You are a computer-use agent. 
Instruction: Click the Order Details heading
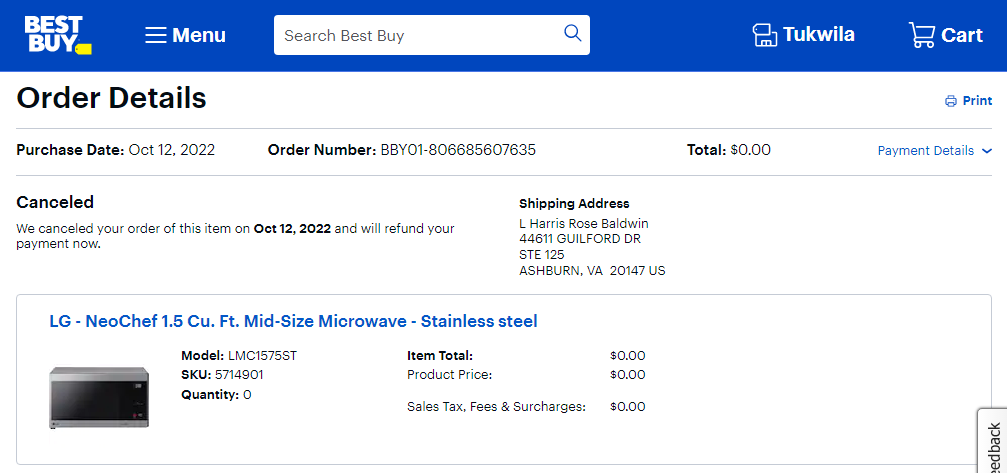tap(112, 99)
